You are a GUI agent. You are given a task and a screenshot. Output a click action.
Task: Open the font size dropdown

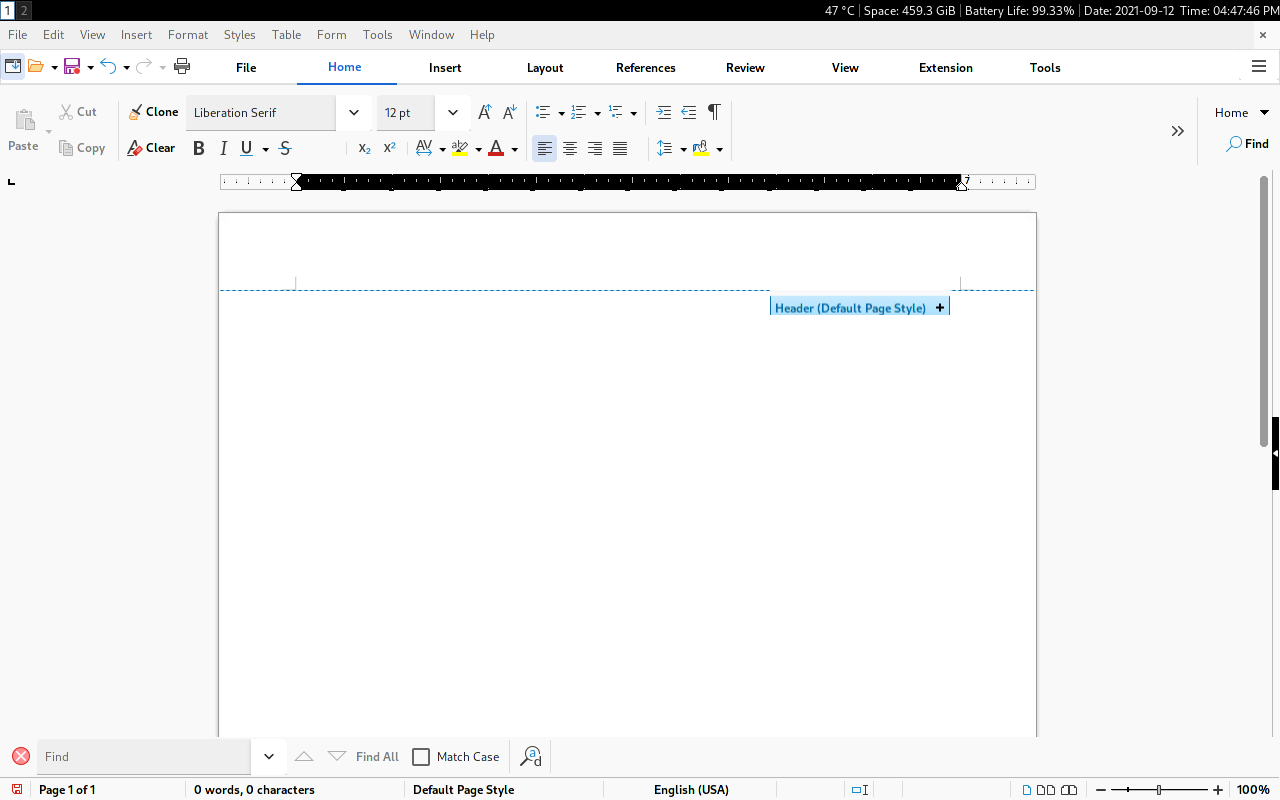[x=453, y=113]
